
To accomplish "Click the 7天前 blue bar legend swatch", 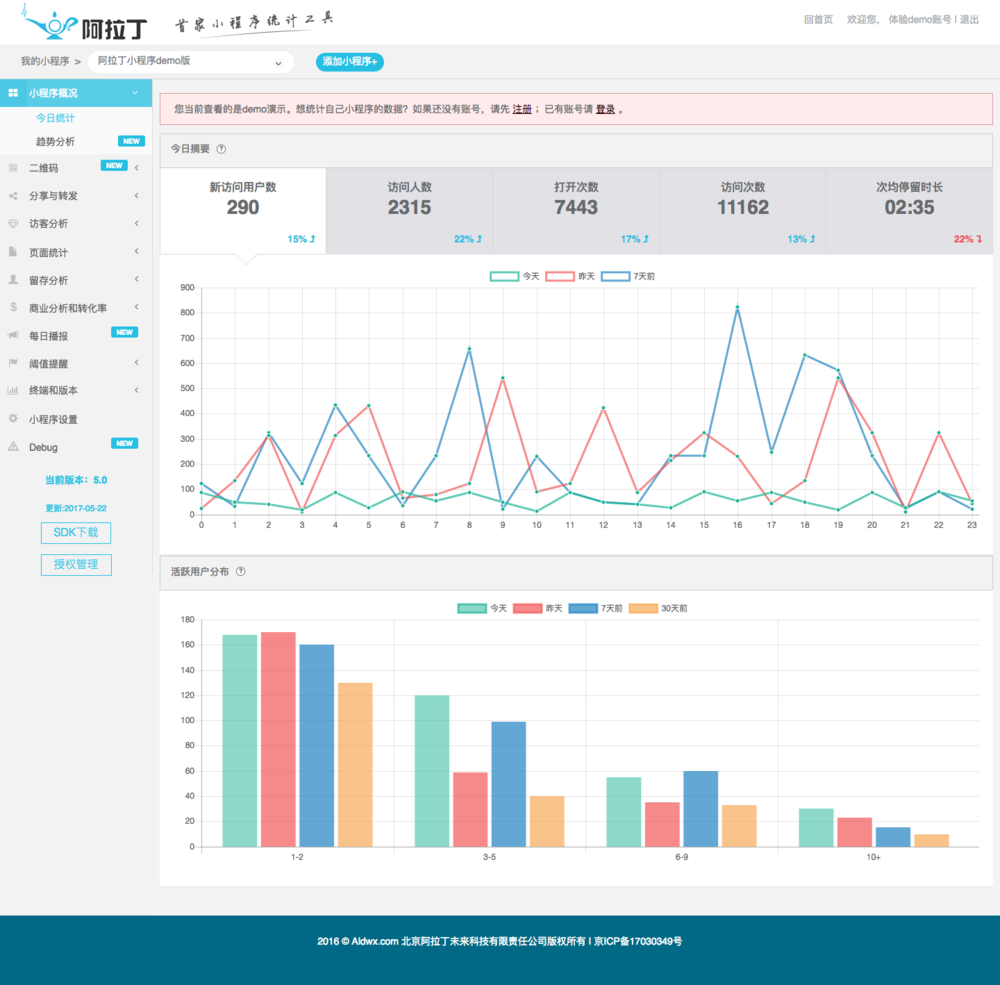I will pyautogui.click(x=583, y=608).
